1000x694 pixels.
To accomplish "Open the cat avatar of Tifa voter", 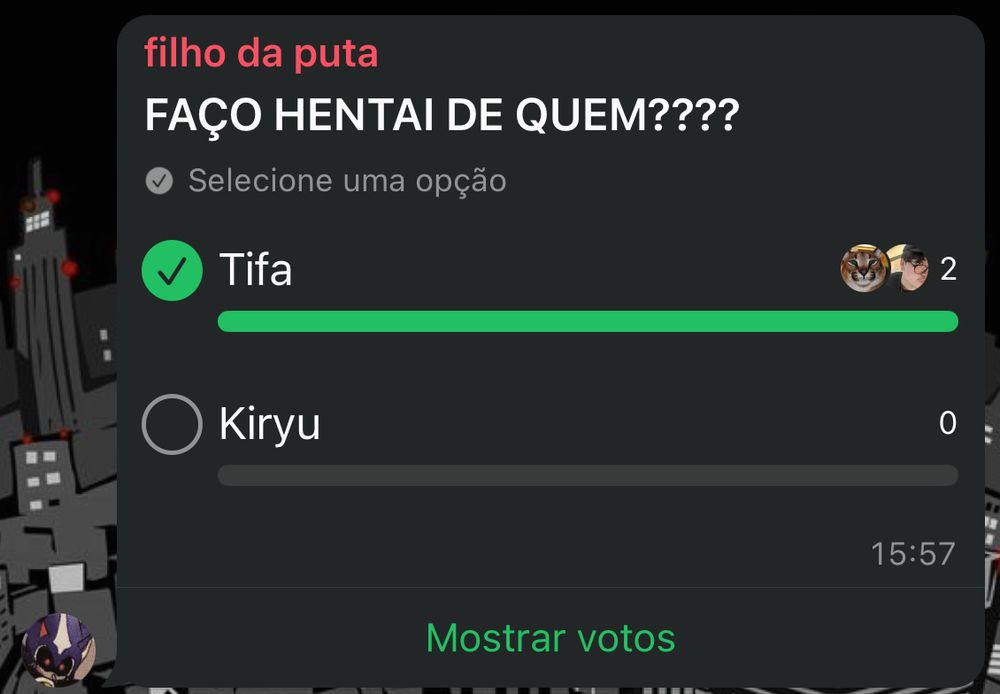I will pyautogui.click(x=863, y=268).
